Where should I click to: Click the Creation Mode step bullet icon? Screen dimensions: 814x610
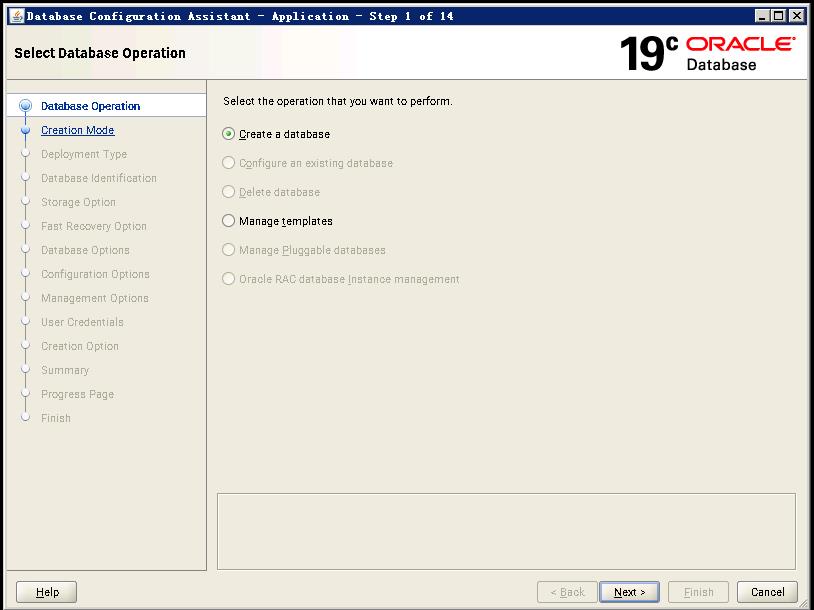[x=25, y=130]
